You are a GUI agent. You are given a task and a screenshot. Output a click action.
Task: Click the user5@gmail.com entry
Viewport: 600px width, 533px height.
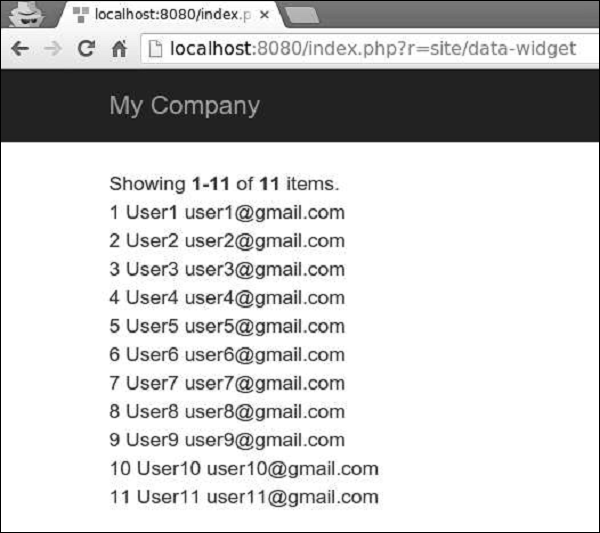264,326
